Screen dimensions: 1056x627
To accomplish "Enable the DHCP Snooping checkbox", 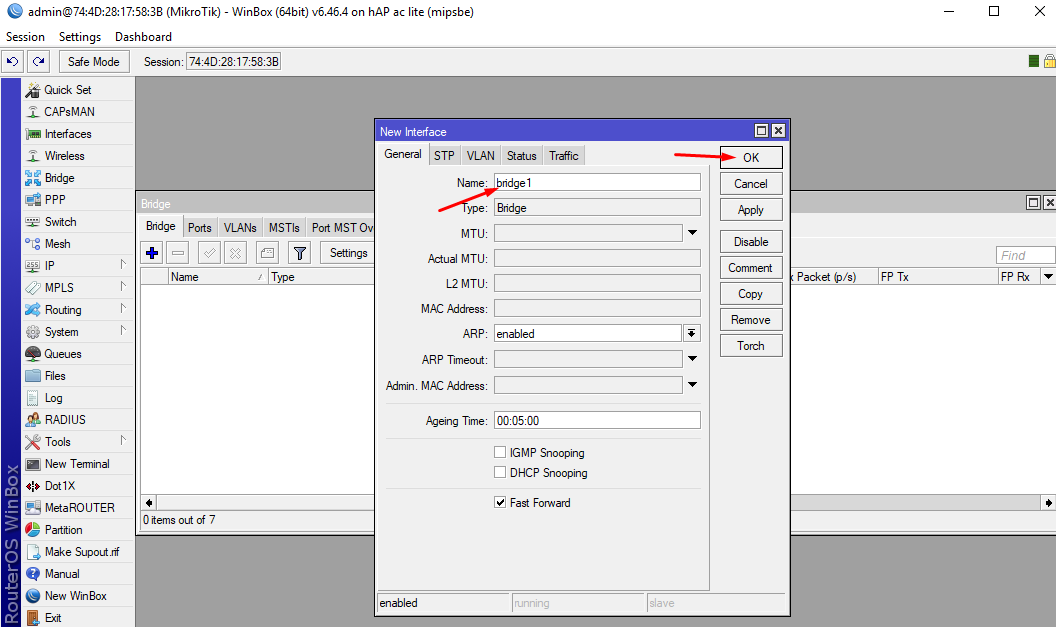I will coord(500,472).
